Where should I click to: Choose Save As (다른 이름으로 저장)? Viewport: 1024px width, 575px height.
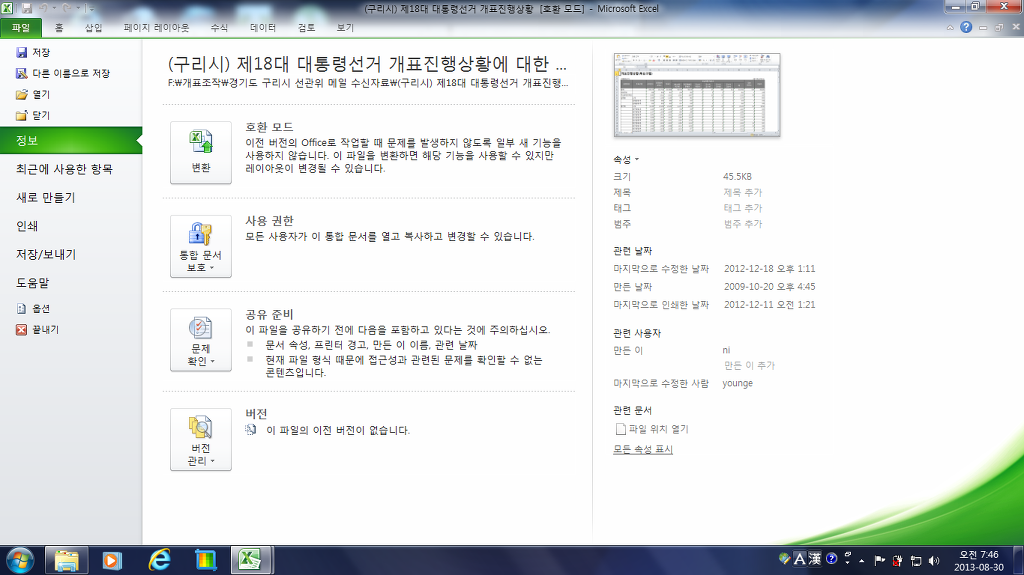click(63, 73)
